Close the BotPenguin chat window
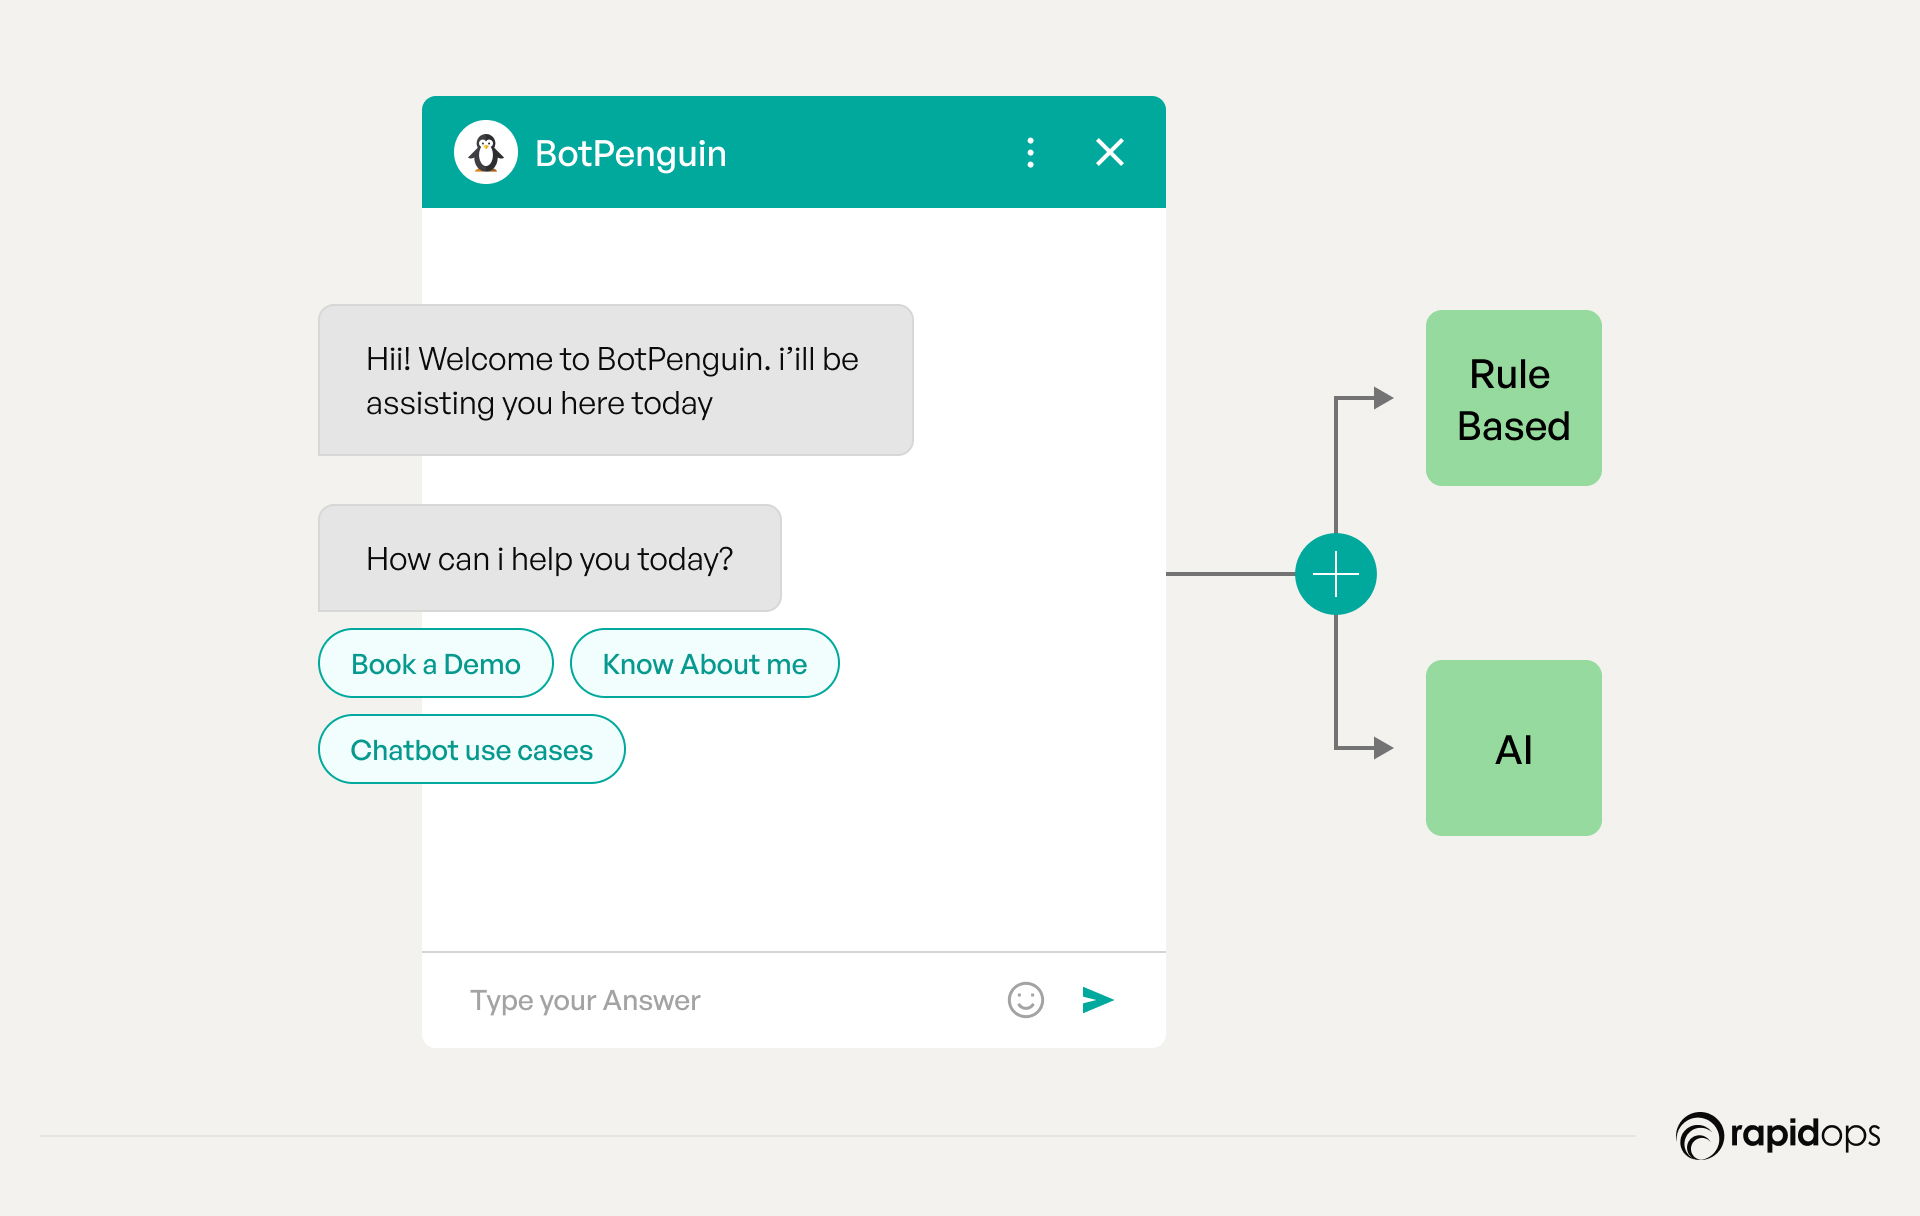The width and height of the screenshot is (1920, 1216). pos(1110,152)
